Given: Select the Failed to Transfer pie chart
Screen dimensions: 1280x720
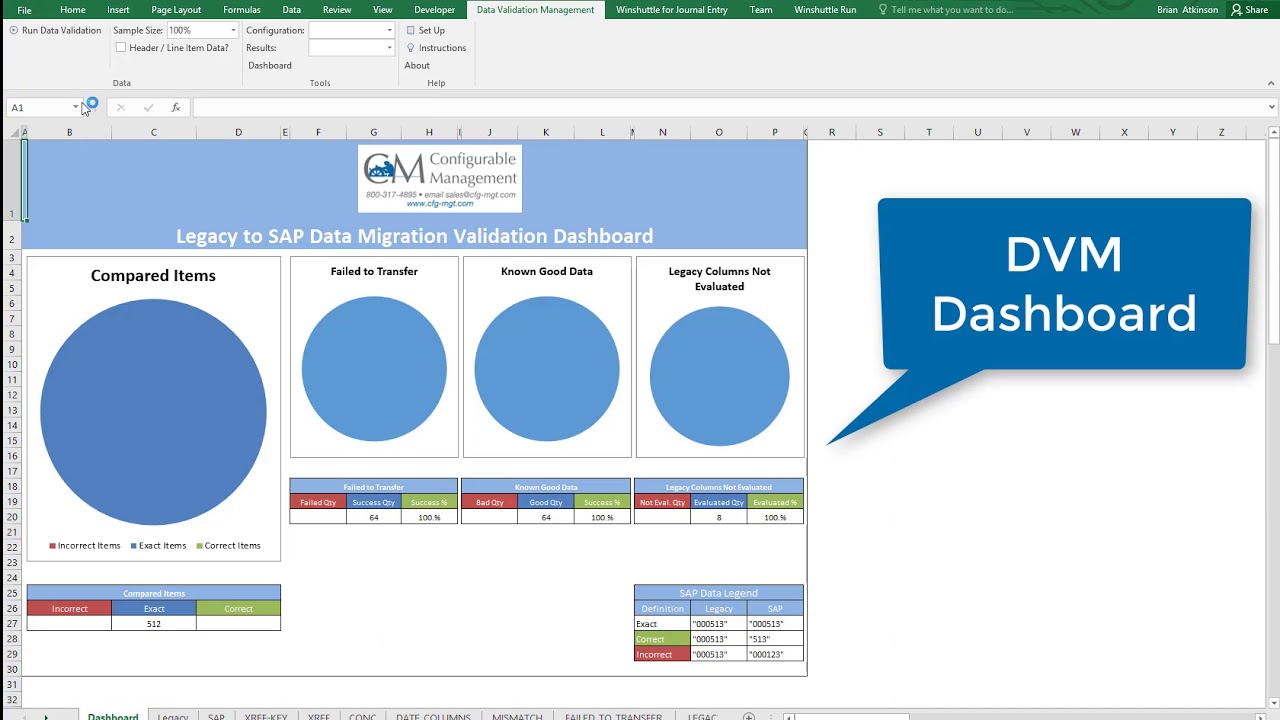Looking at the screenshot, I should point(374,369).
